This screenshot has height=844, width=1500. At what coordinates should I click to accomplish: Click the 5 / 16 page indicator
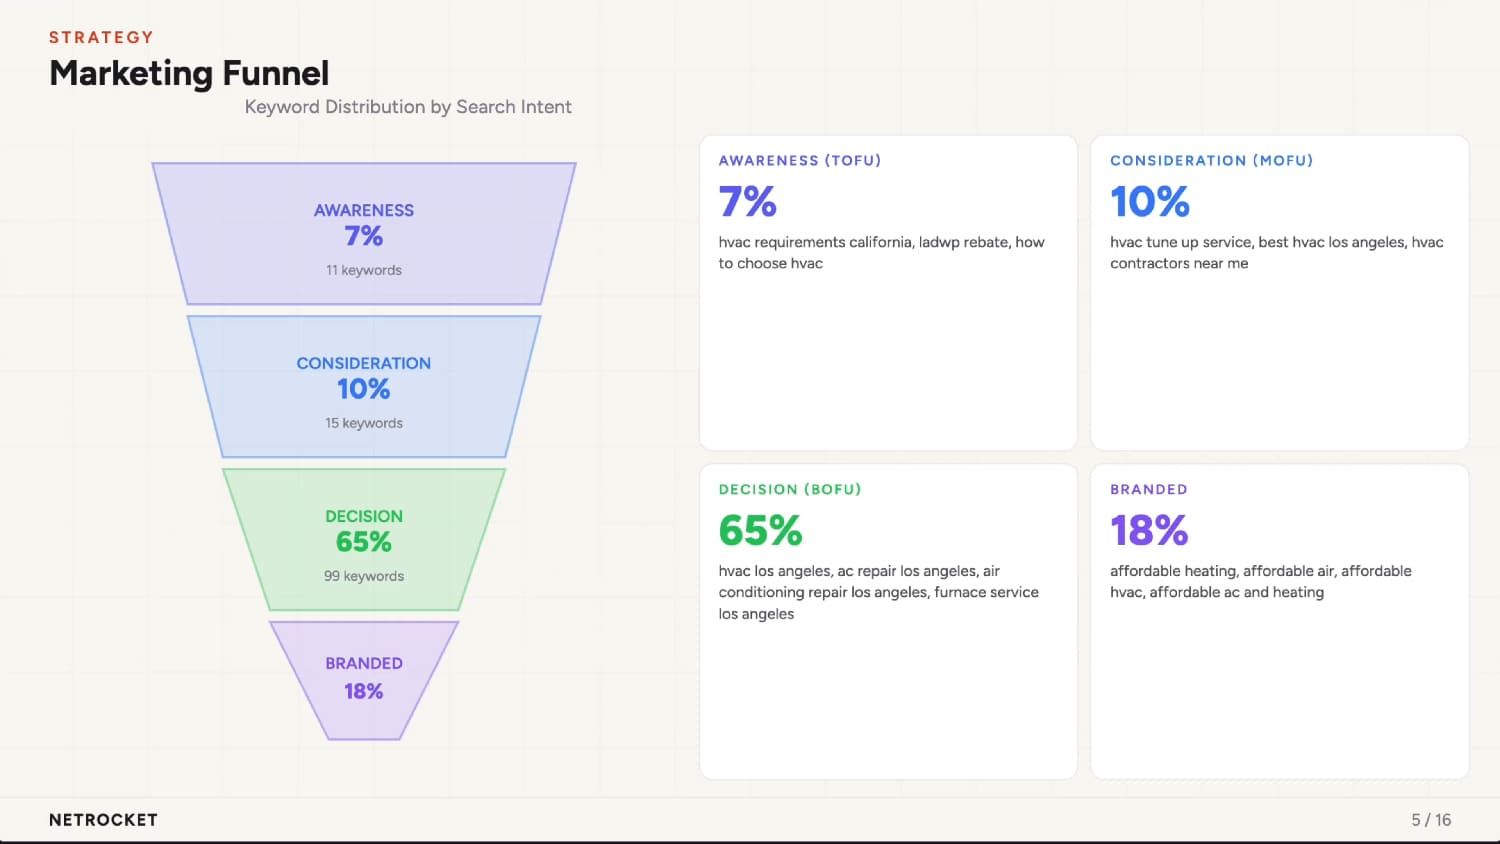[1431, 820]
